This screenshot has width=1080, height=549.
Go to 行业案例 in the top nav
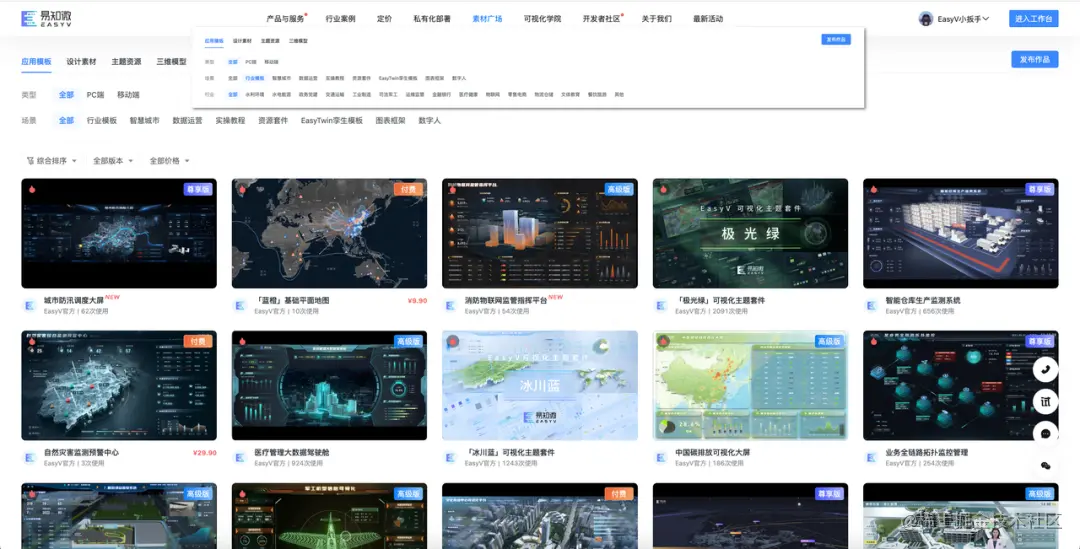tap(340, 19)
